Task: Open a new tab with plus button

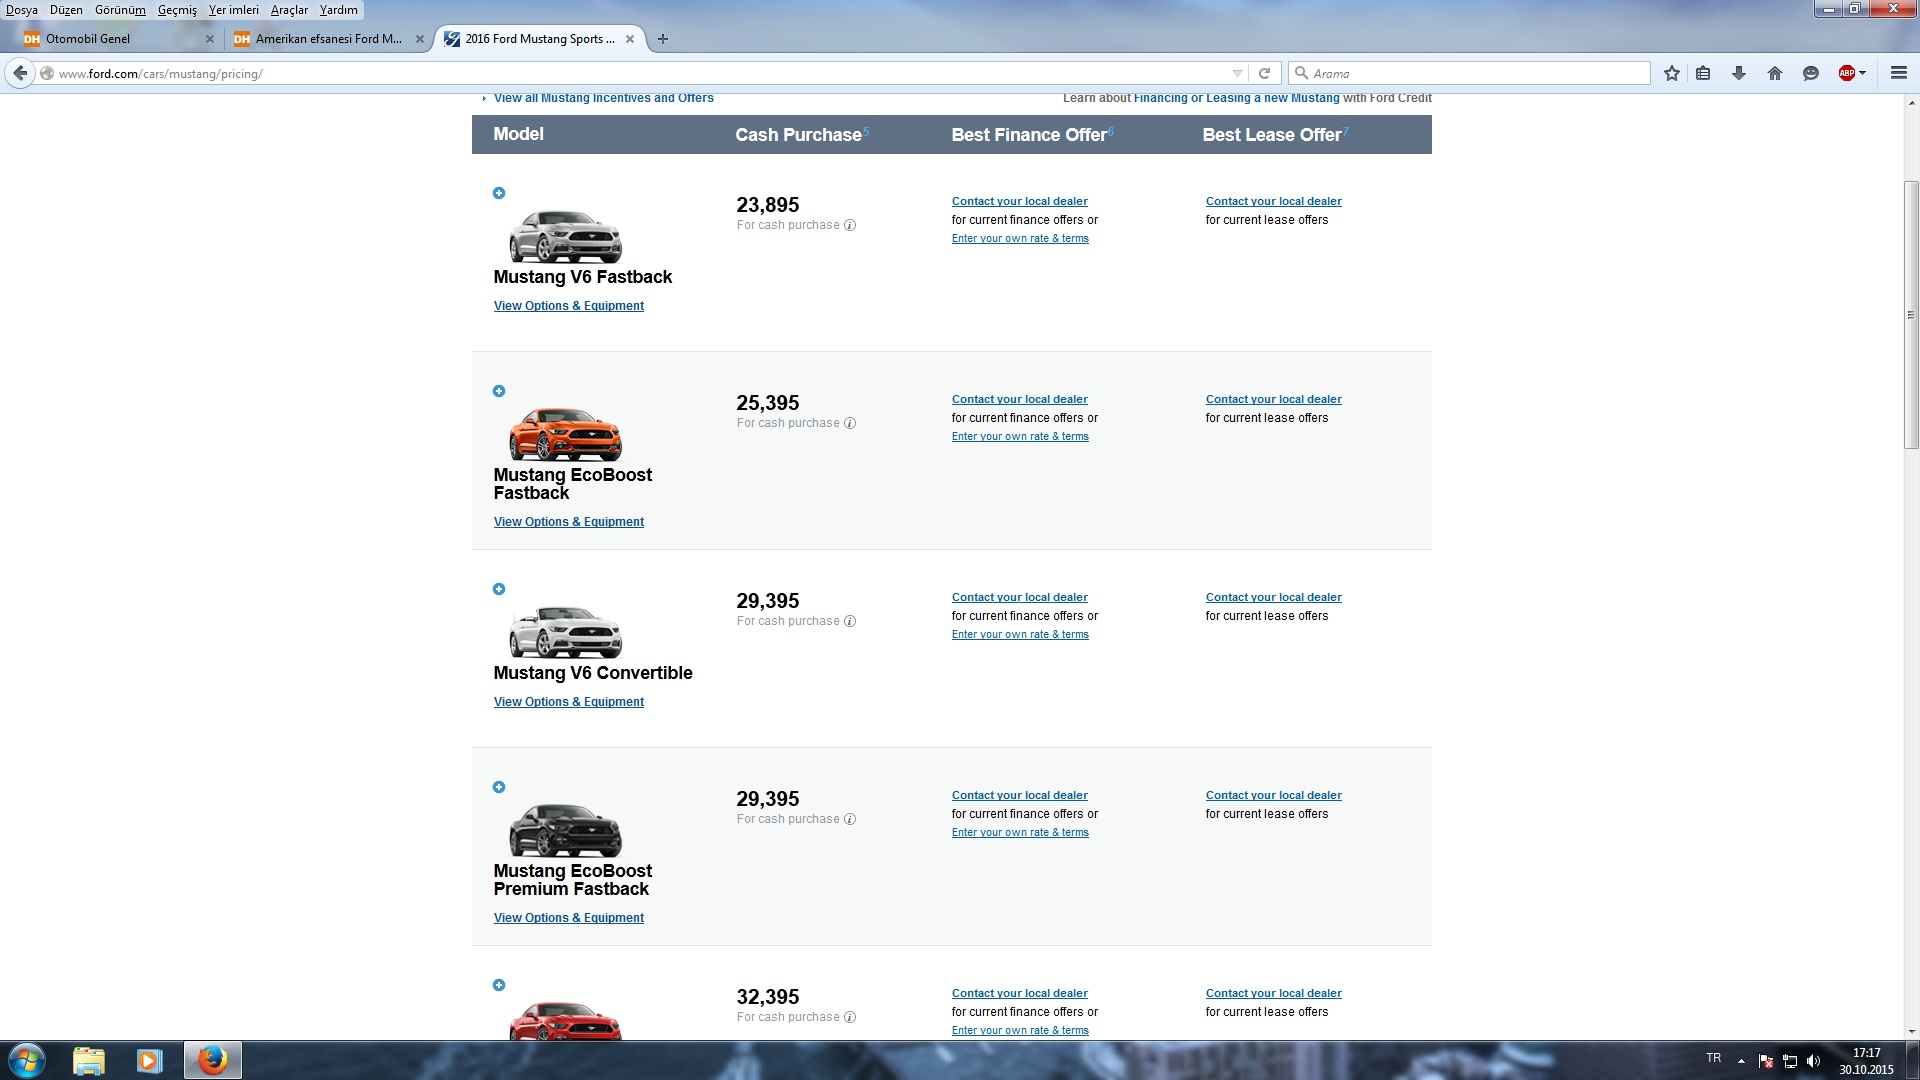Action: [662, 39]
